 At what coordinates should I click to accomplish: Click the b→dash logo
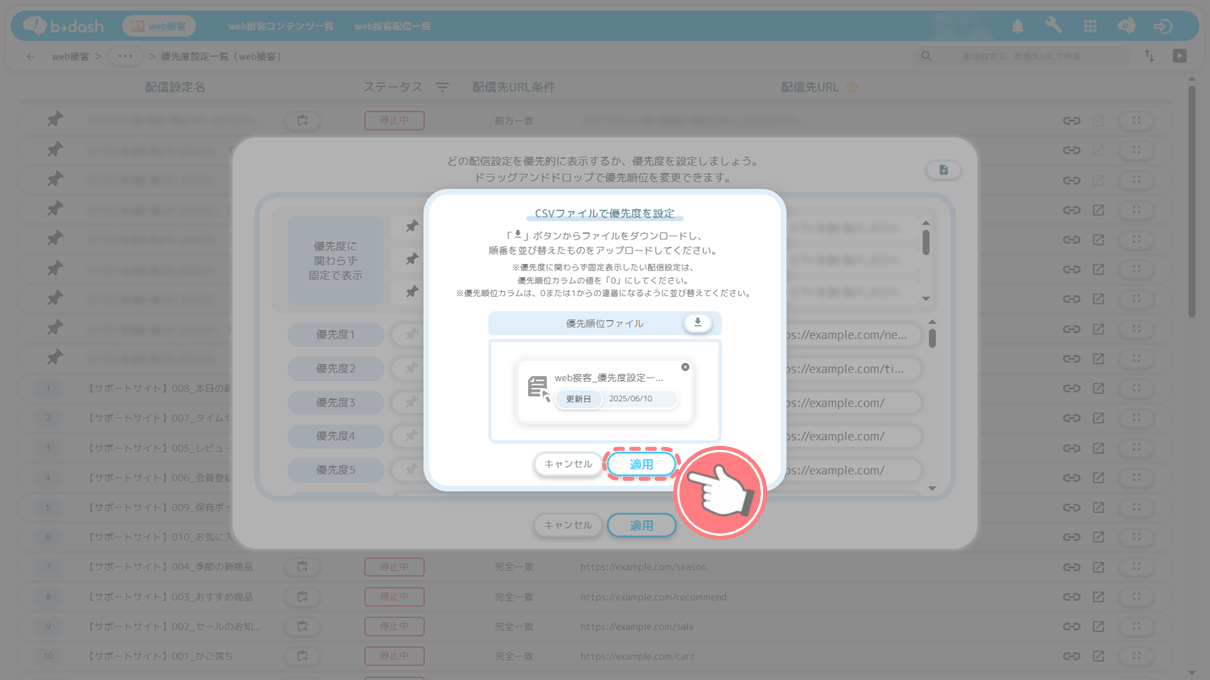click(x=63, y=26)
